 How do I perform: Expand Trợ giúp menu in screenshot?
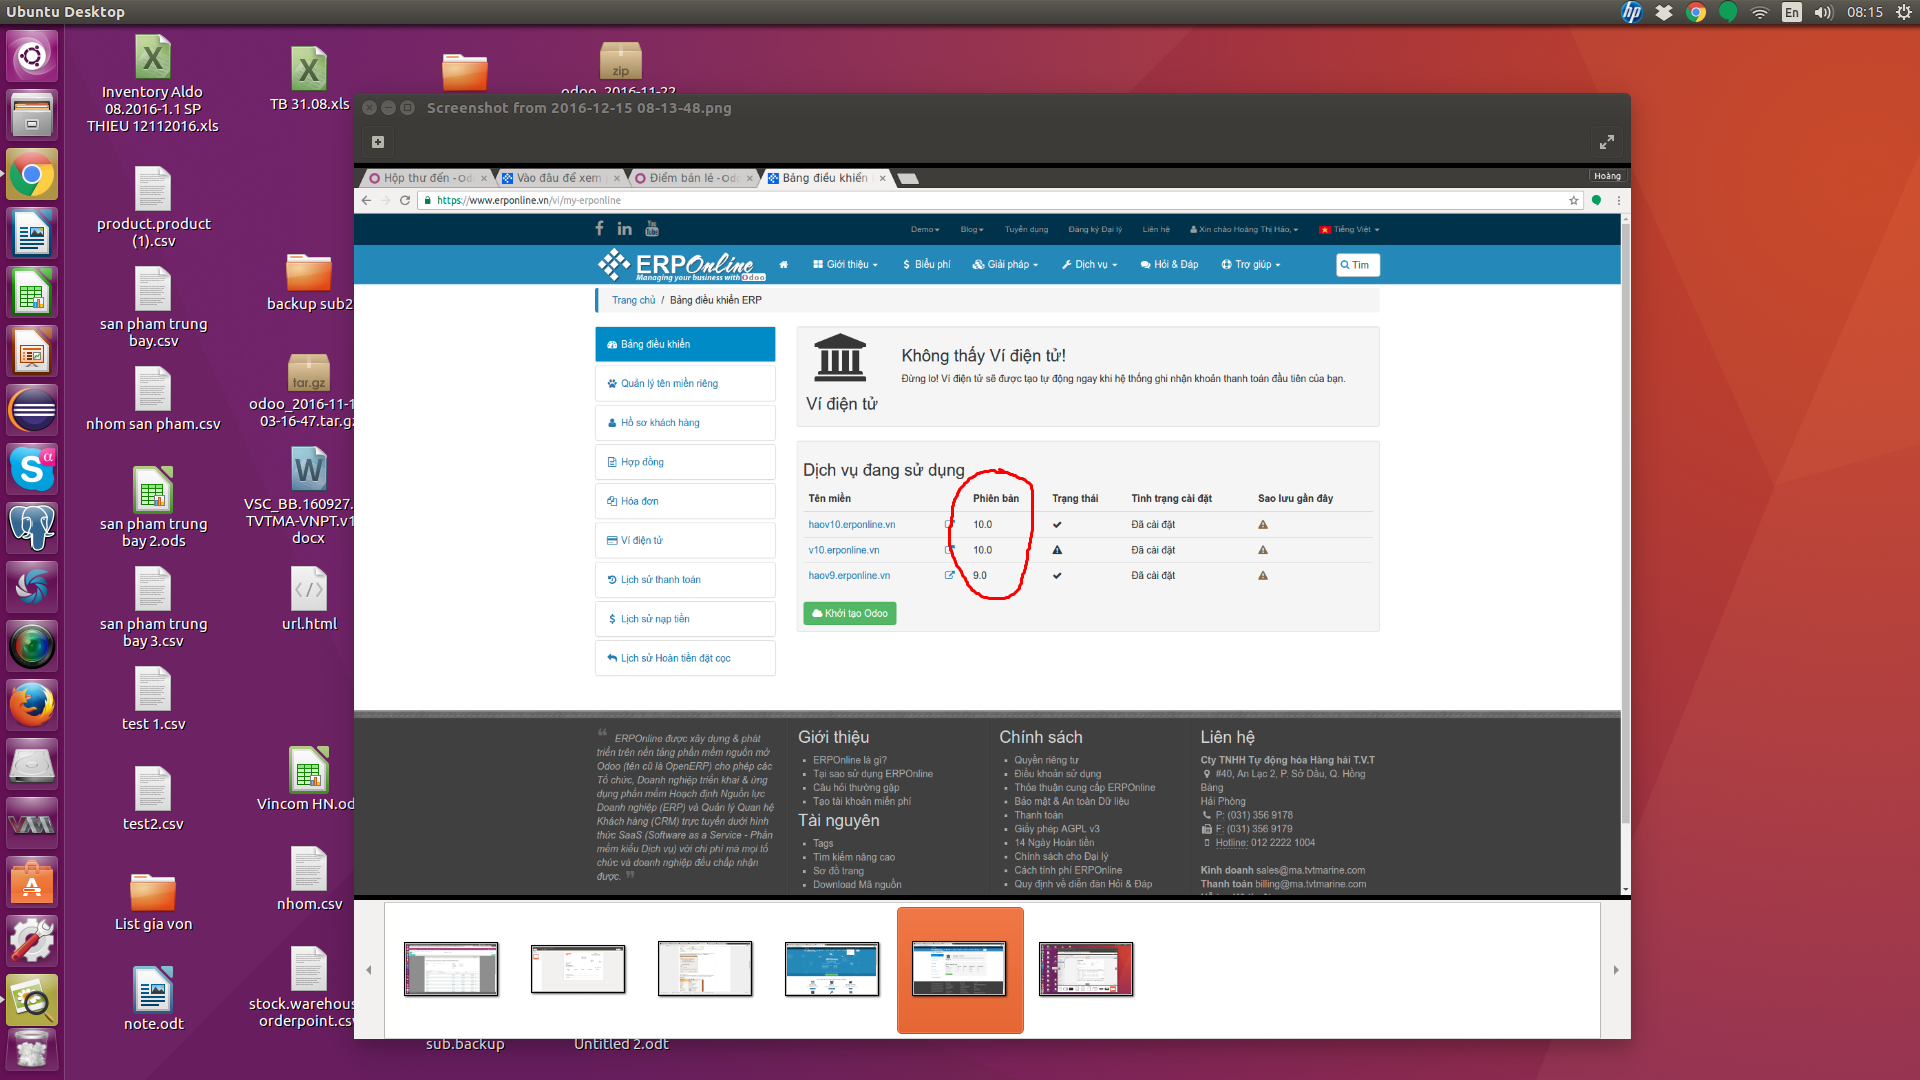click(x=1251, y=265)
